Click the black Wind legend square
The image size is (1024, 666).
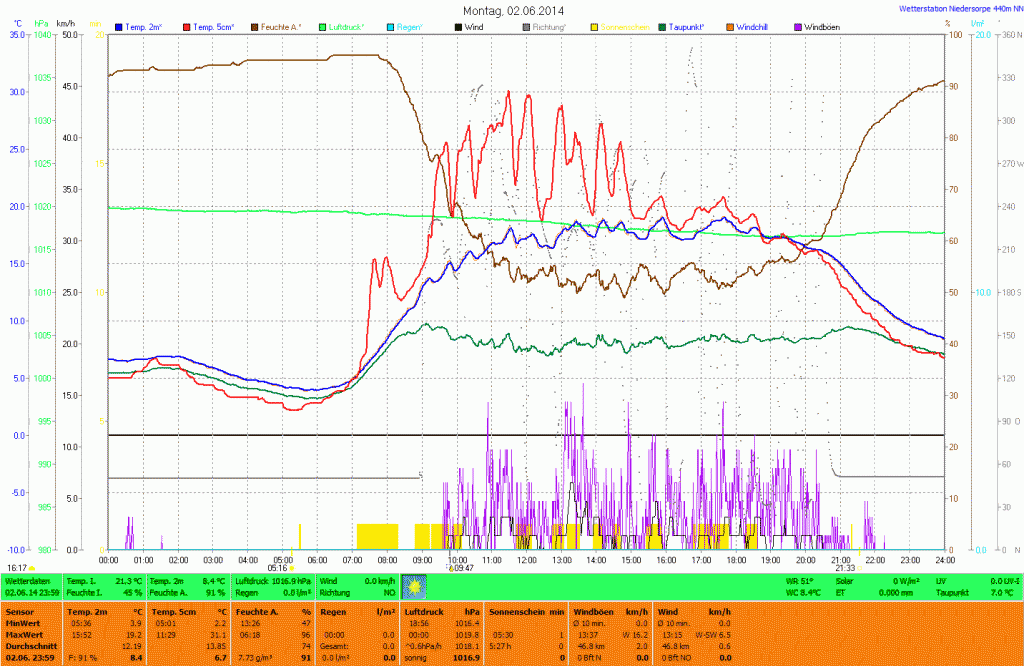tap(458, 25)
